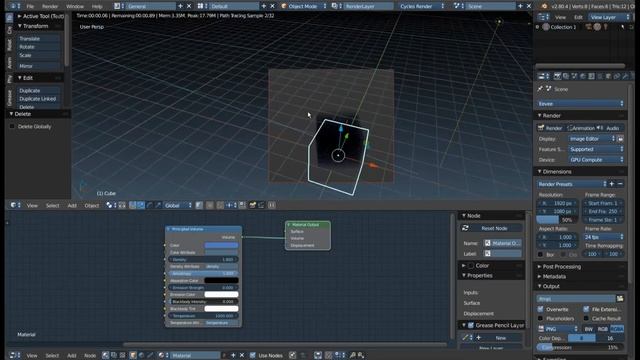
Task: Add new material with plus icon
Action: pos(233,355)
